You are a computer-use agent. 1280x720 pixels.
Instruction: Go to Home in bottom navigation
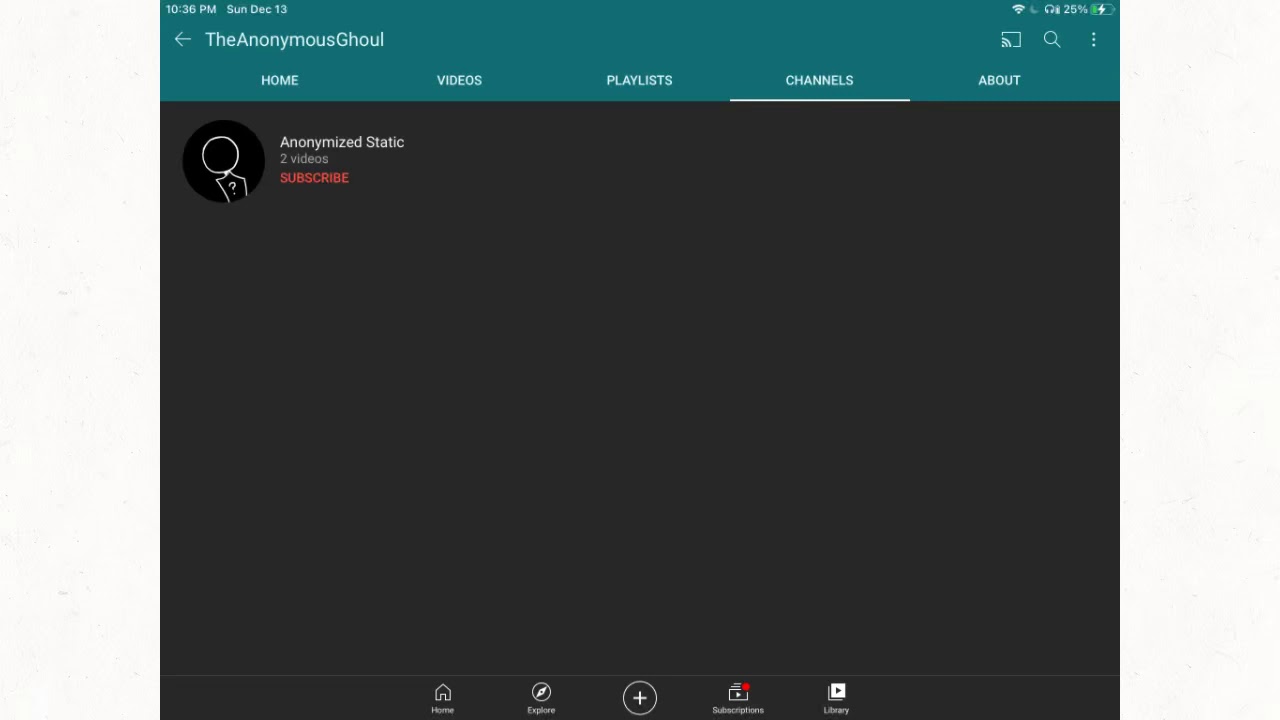pyautogui.click(x=442, y=698)
